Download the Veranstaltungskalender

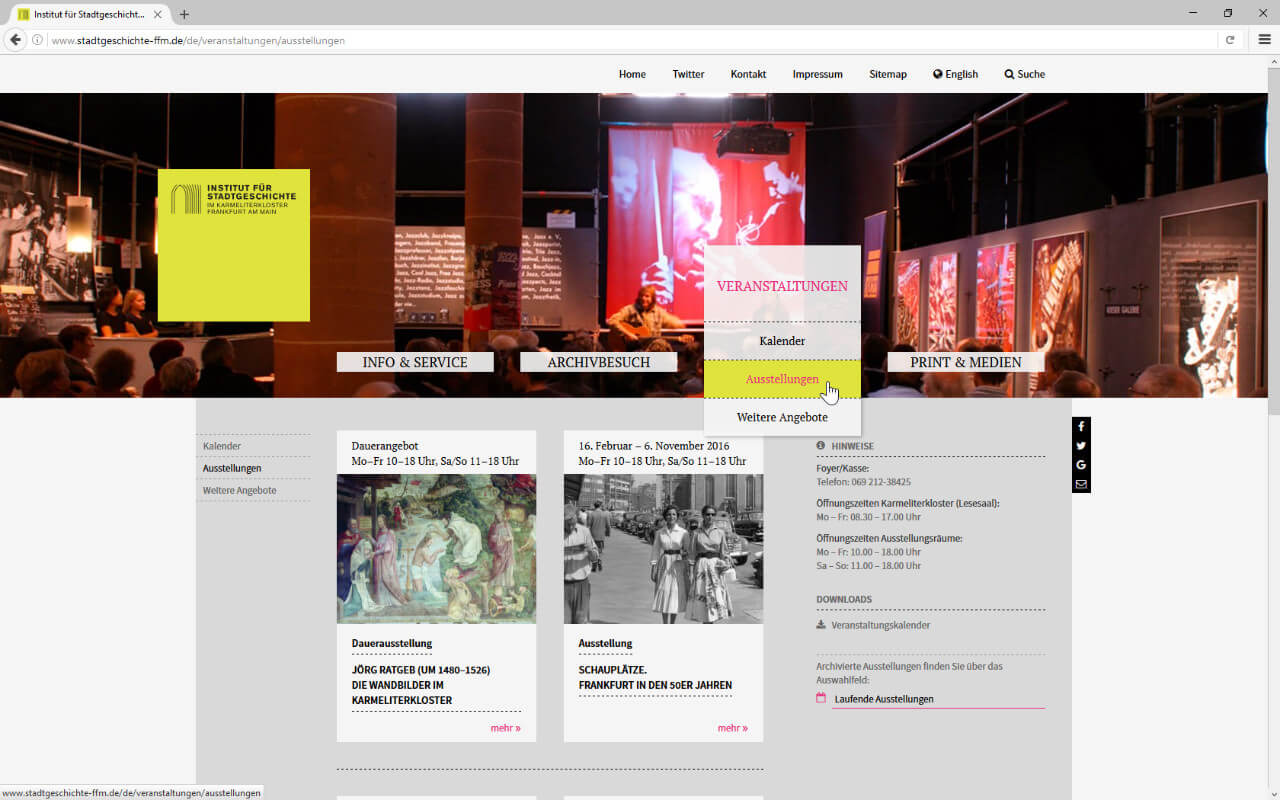[880, 625]
